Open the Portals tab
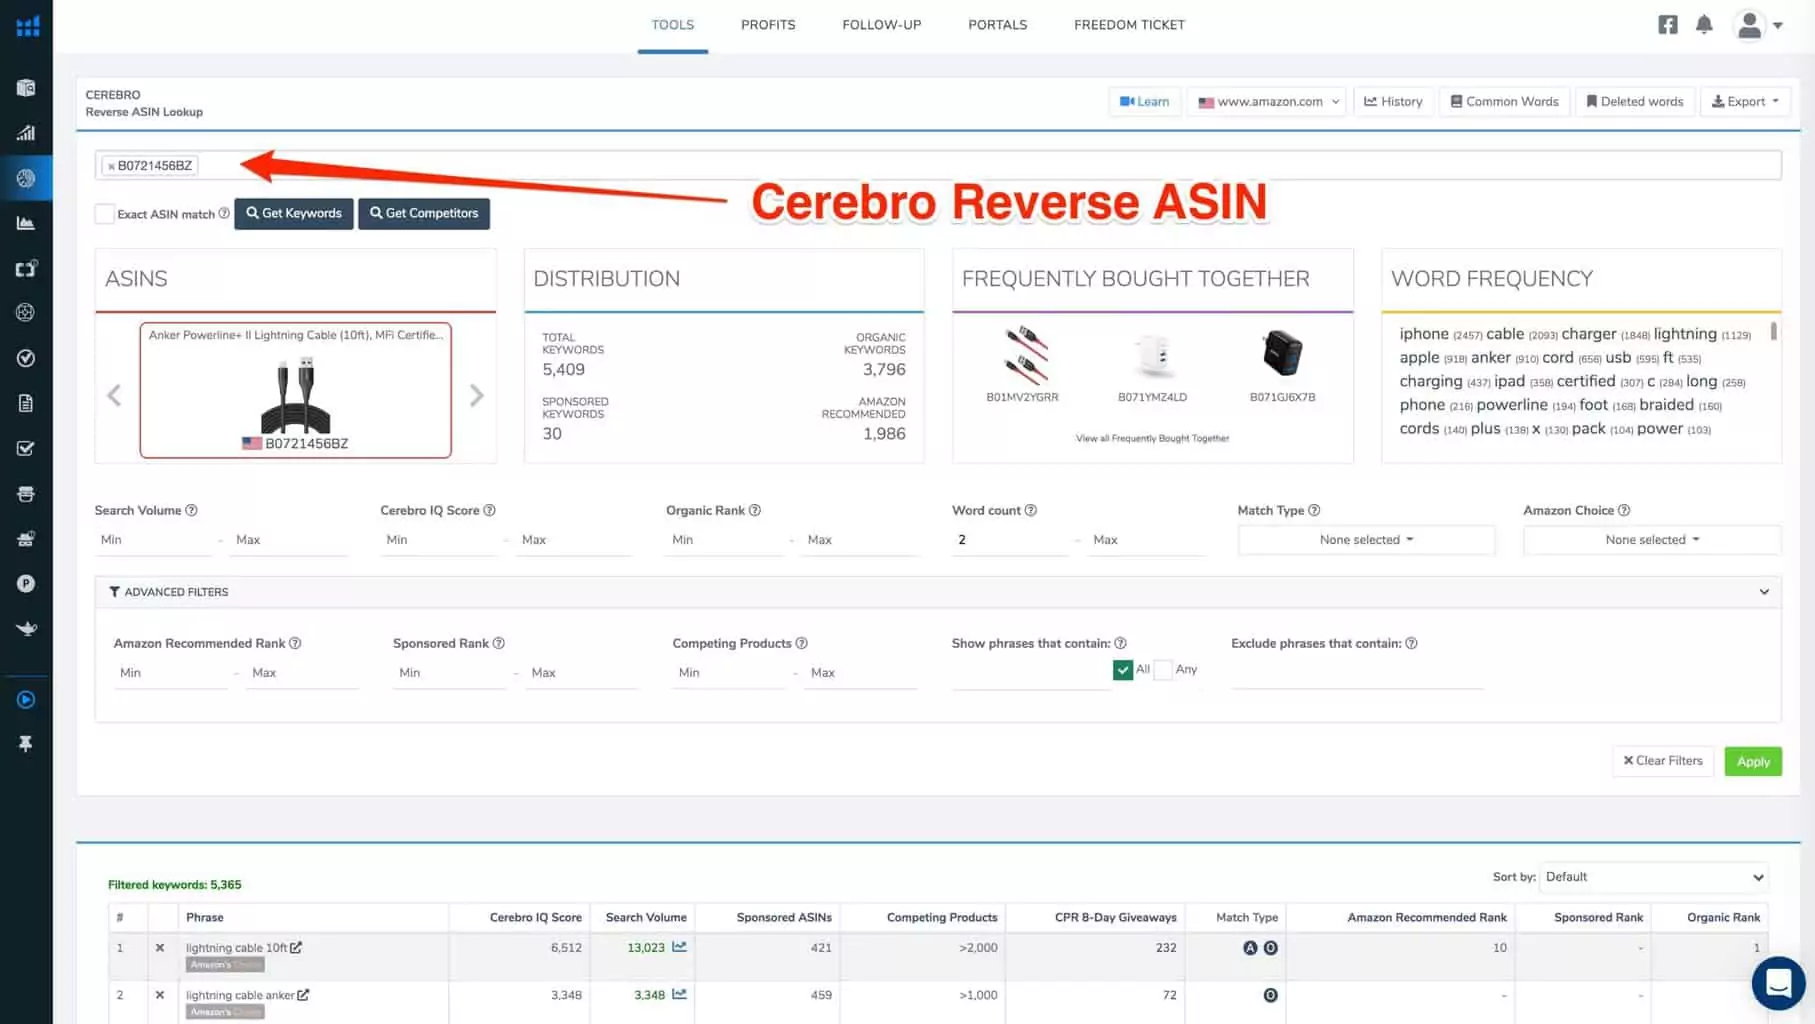The image size is (1815, 1024). 998,25
